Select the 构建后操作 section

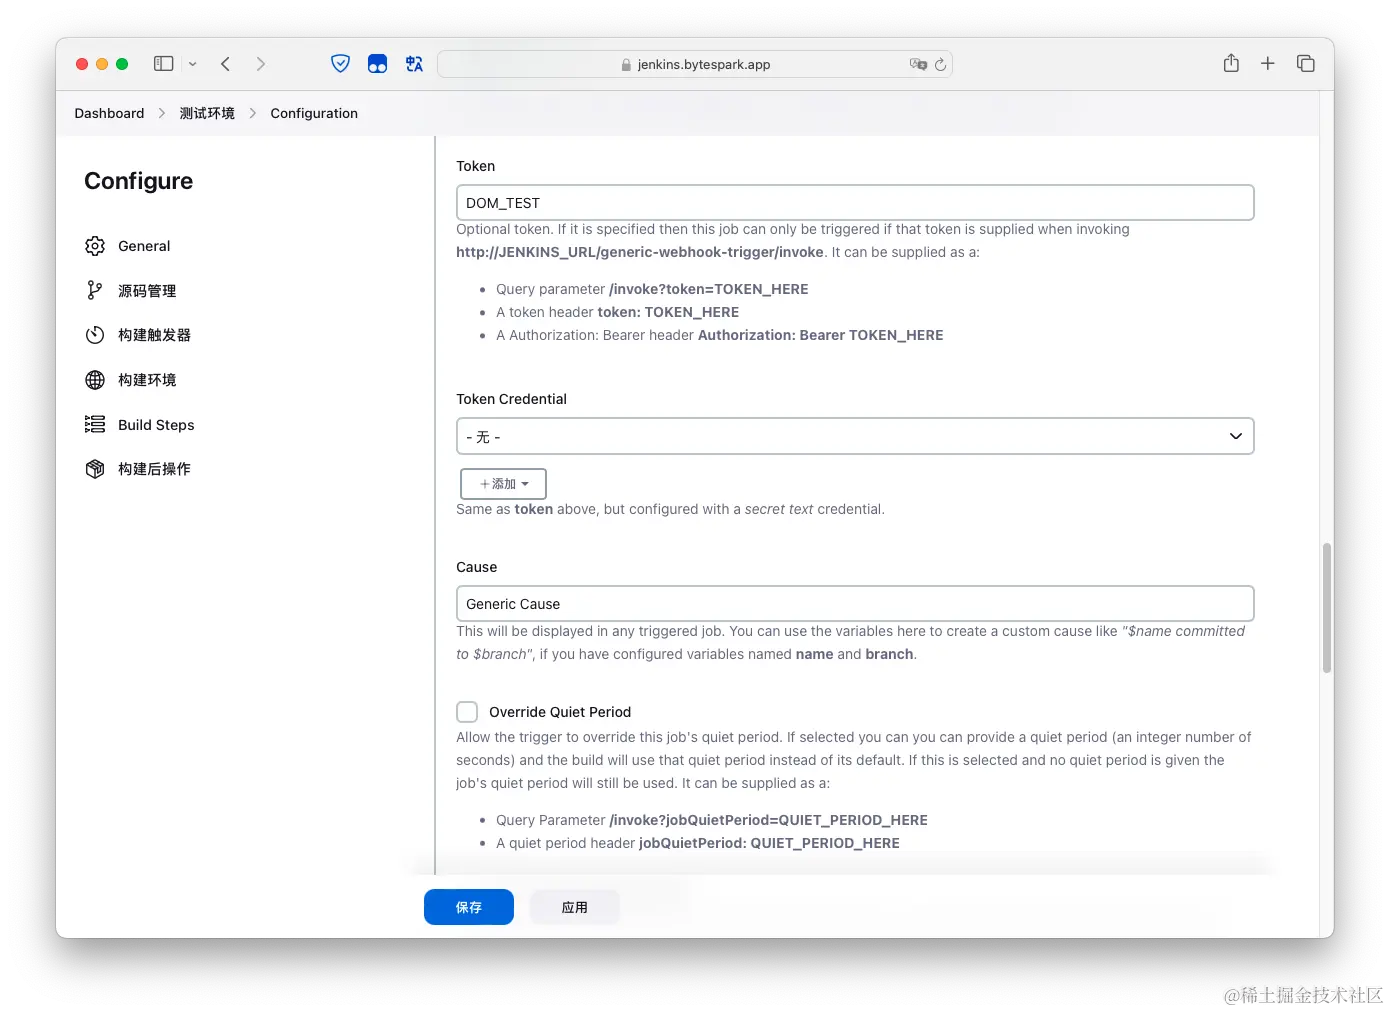[x=154, y=469]
